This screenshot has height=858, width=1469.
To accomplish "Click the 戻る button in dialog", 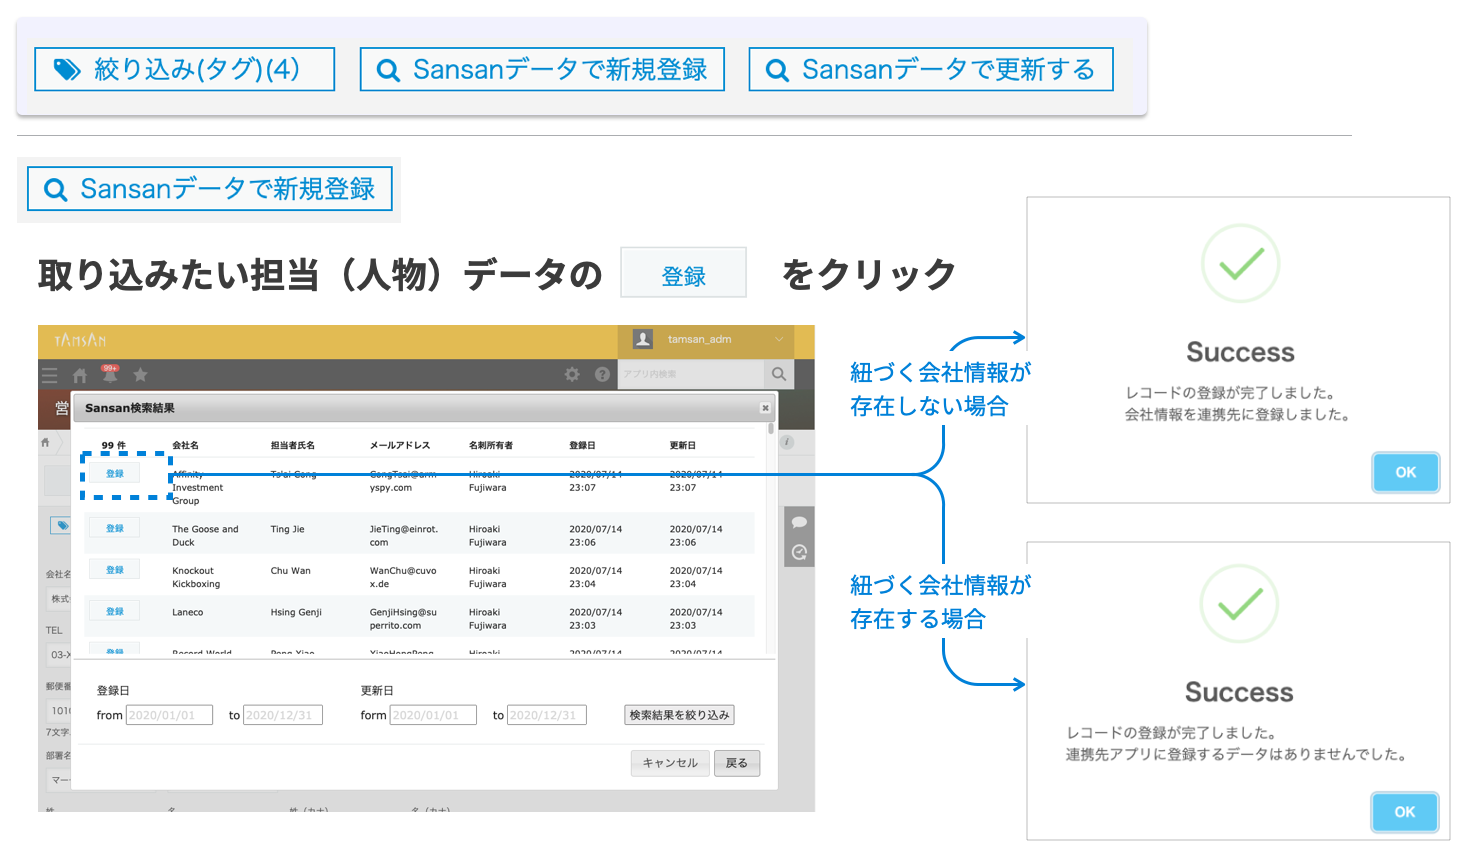I will click(737, 763).
